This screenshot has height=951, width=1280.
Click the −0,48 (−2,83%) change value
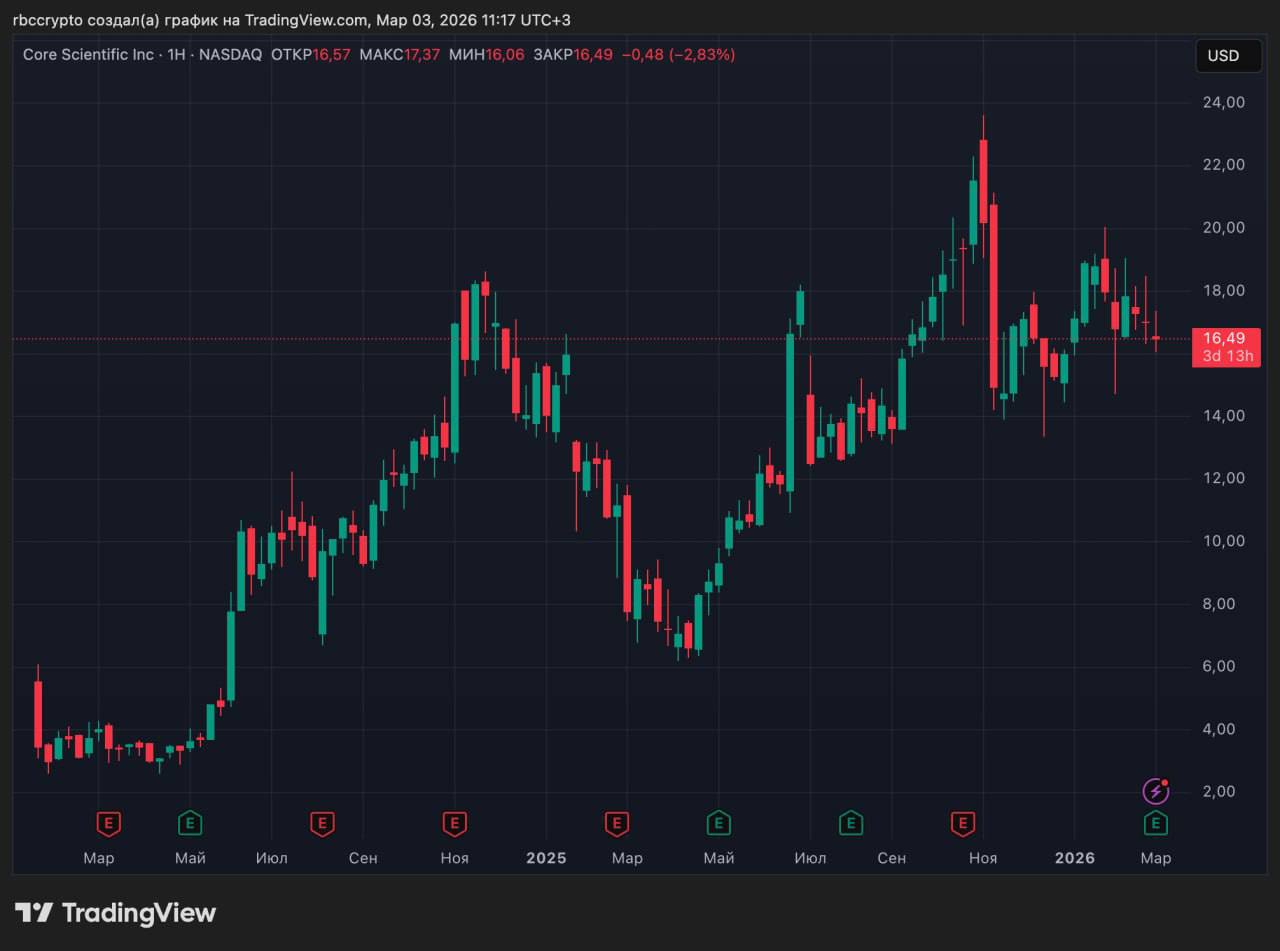tap(679, 55)
